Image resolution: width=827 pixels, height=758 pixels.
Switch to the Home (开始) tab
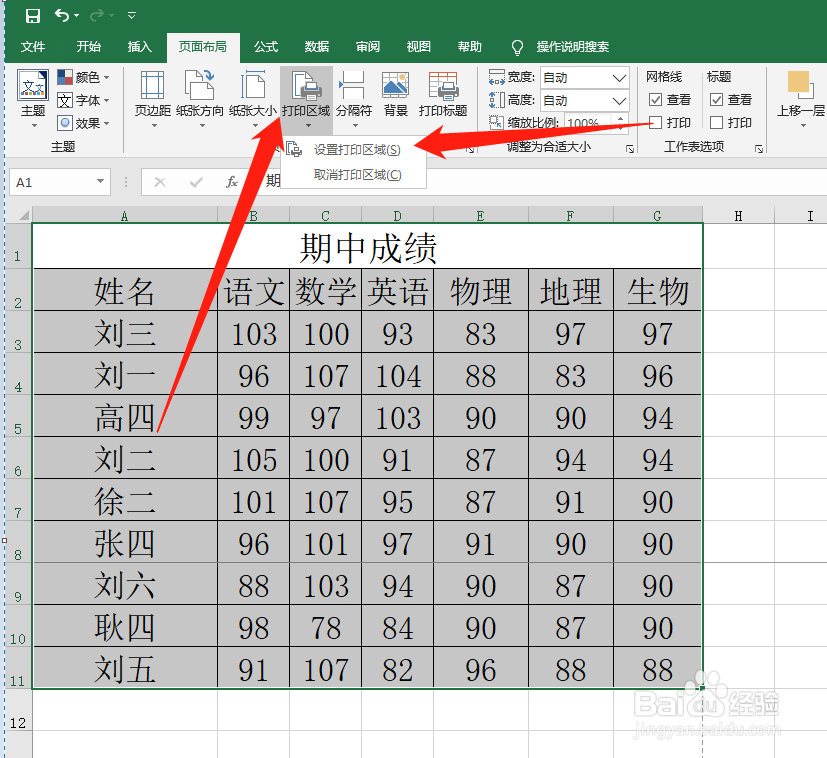[89, 47]
